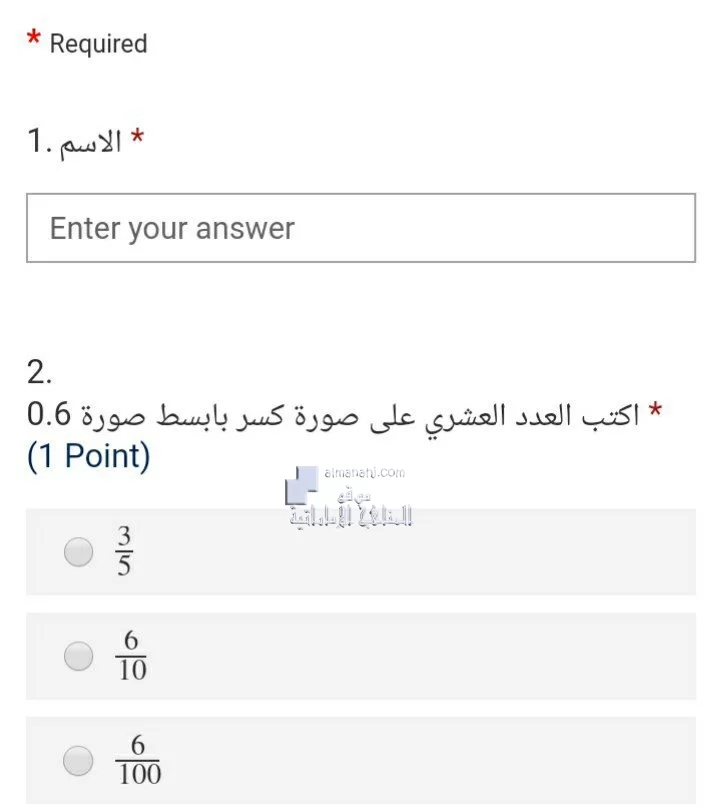Click the red asterisk beside Required
Image resolution: width=720 pixels, height=811 pixels.
pos(34,38)
